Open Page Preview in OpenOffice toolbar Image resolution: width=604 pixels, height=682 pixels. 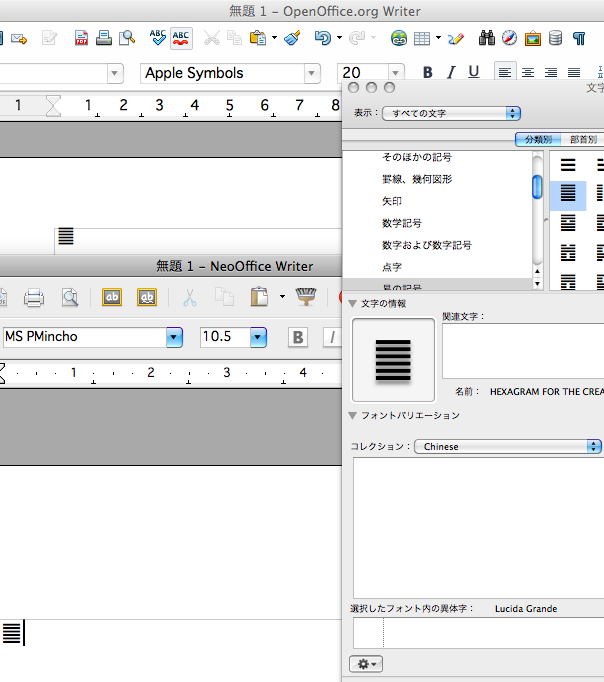(x=127, y=38)
